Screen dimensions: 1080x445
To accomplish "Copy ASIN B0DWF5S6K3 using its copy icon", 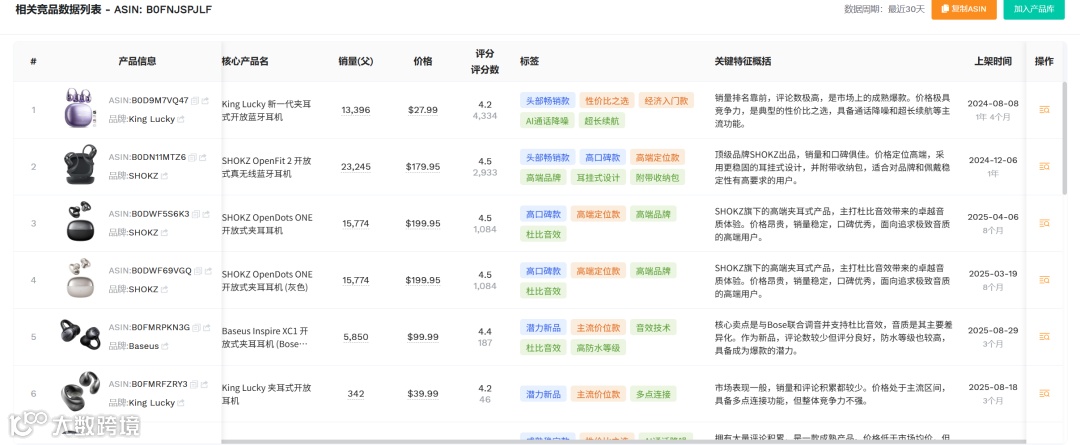I will point(196,214).
